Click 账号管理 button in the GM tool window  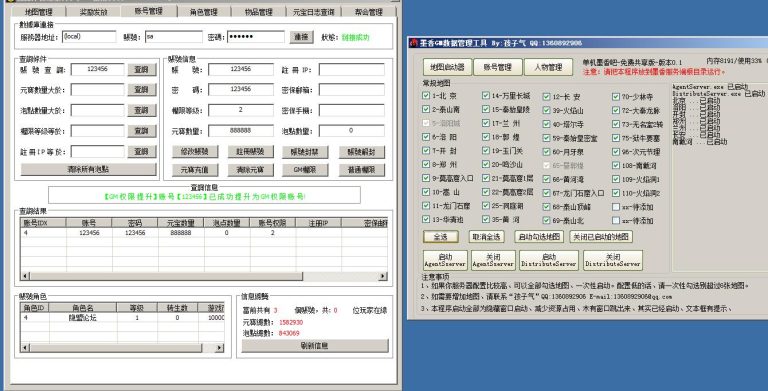(x=498, y=67)
